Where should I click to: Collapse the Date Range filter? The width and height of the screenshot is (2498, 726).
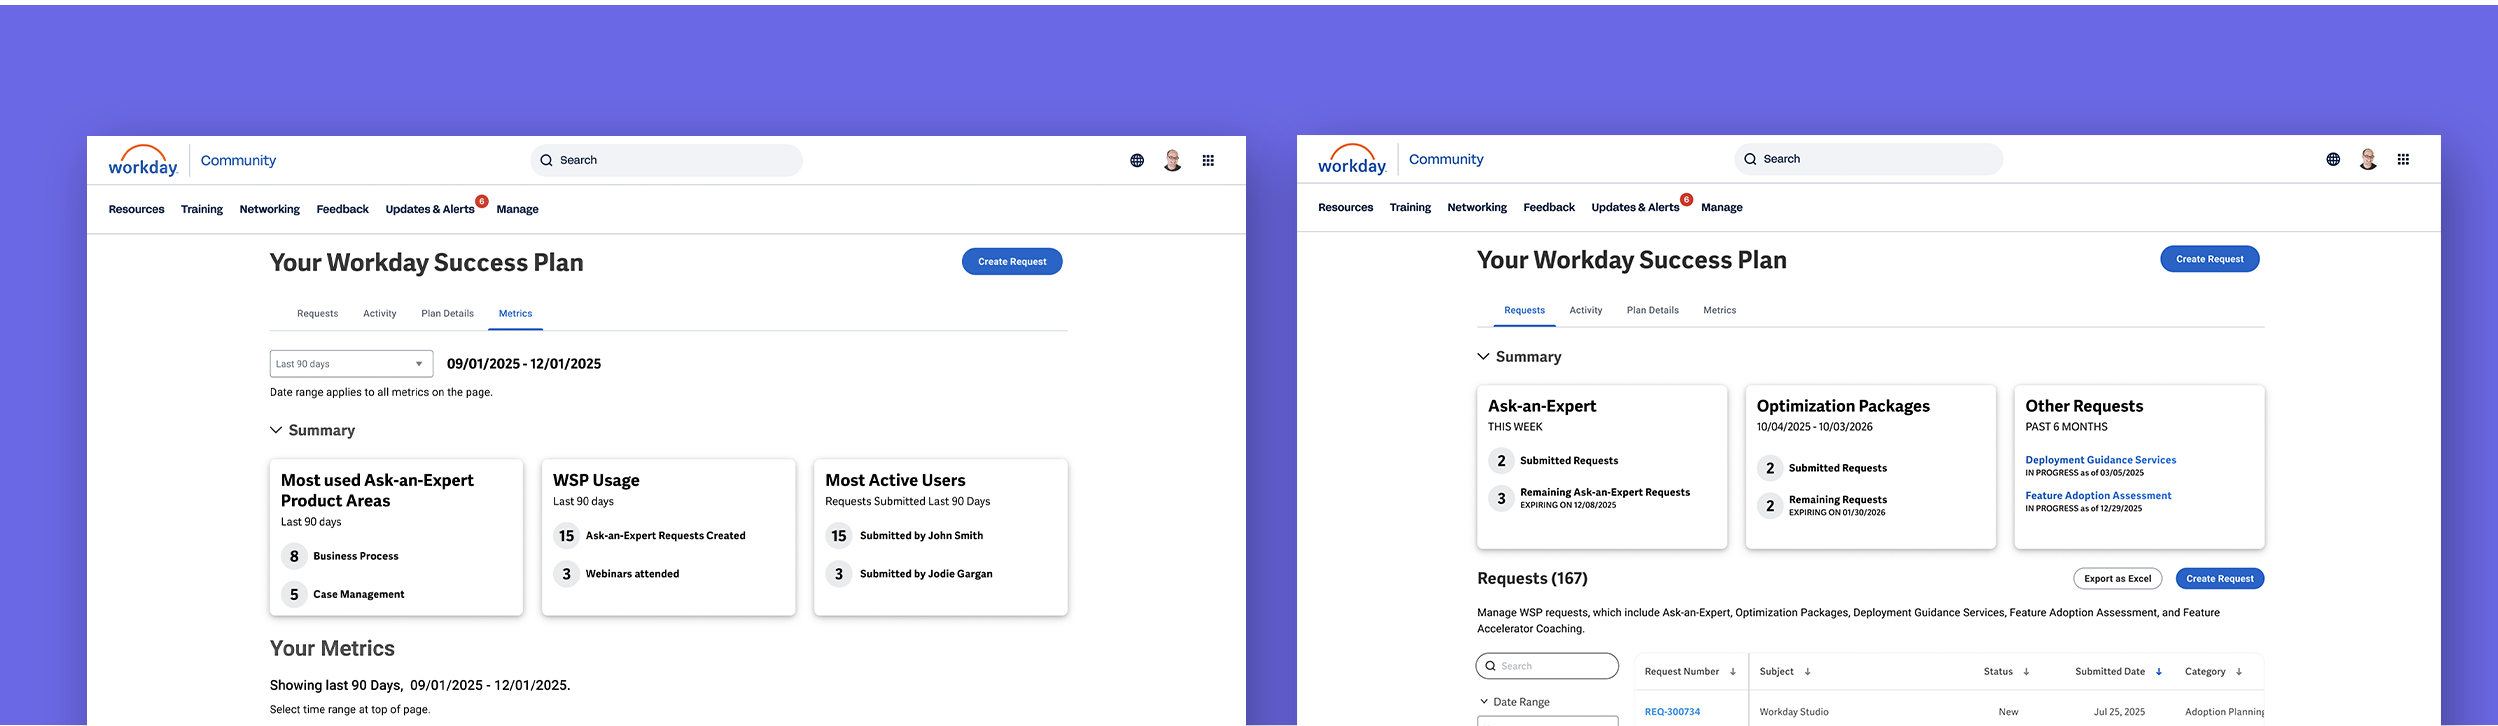(1484, 702)
